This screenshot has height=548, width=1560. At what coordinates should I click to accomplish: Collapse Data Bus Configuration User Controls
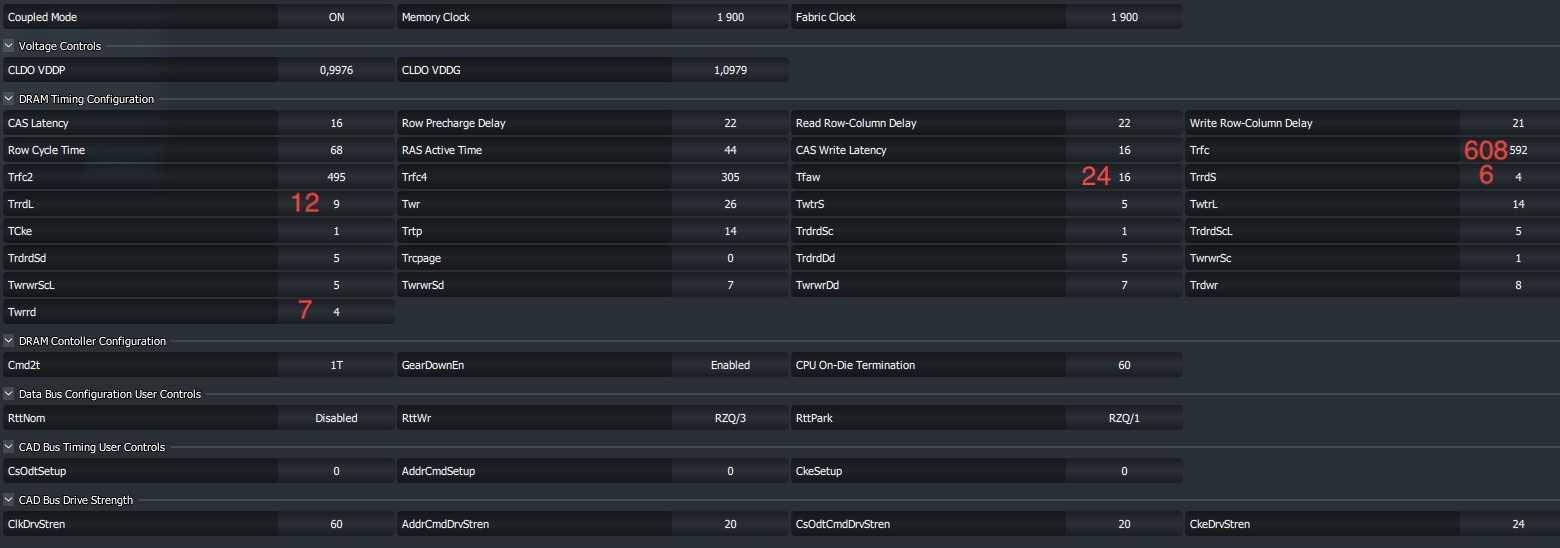click(x=9, y=394)
